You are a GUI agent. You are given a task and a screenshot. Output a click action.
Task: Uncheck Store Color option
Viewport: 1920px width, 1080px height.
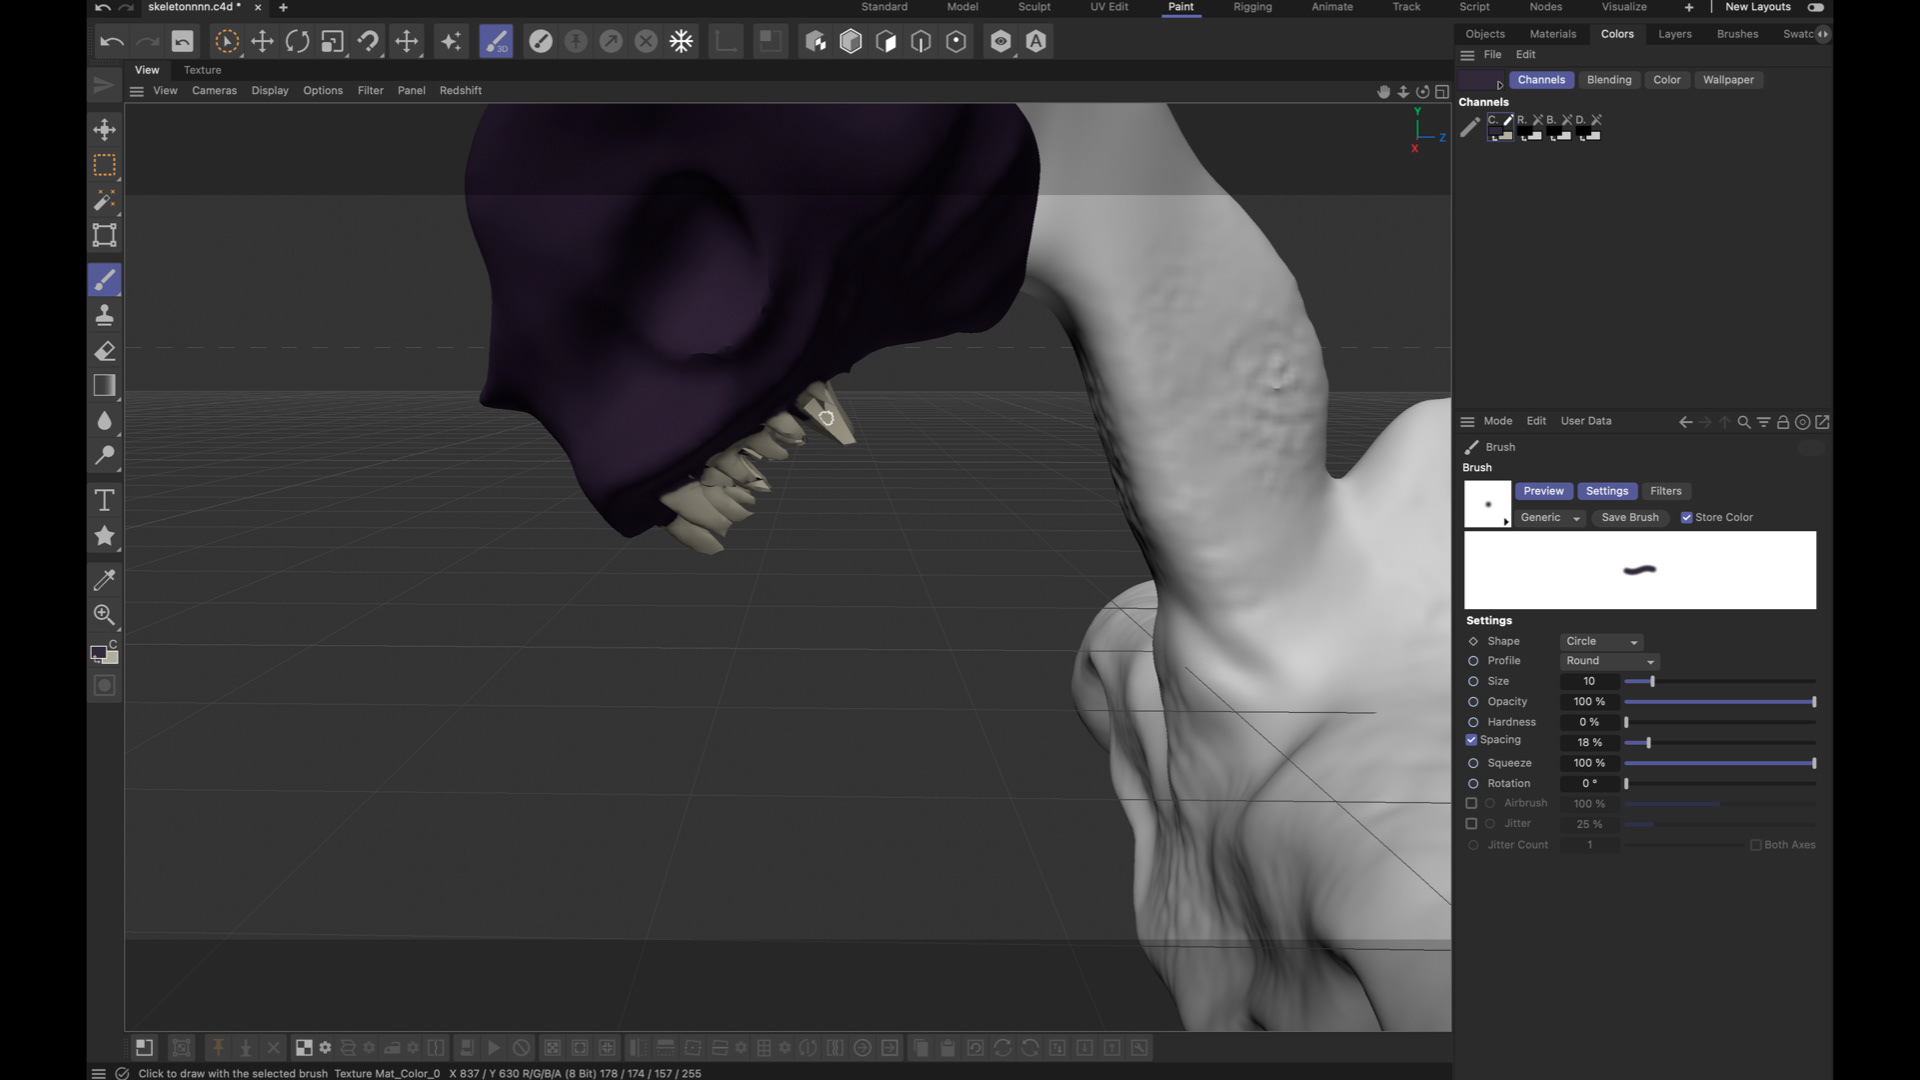pyautogui.click(x=1687, y=518)
